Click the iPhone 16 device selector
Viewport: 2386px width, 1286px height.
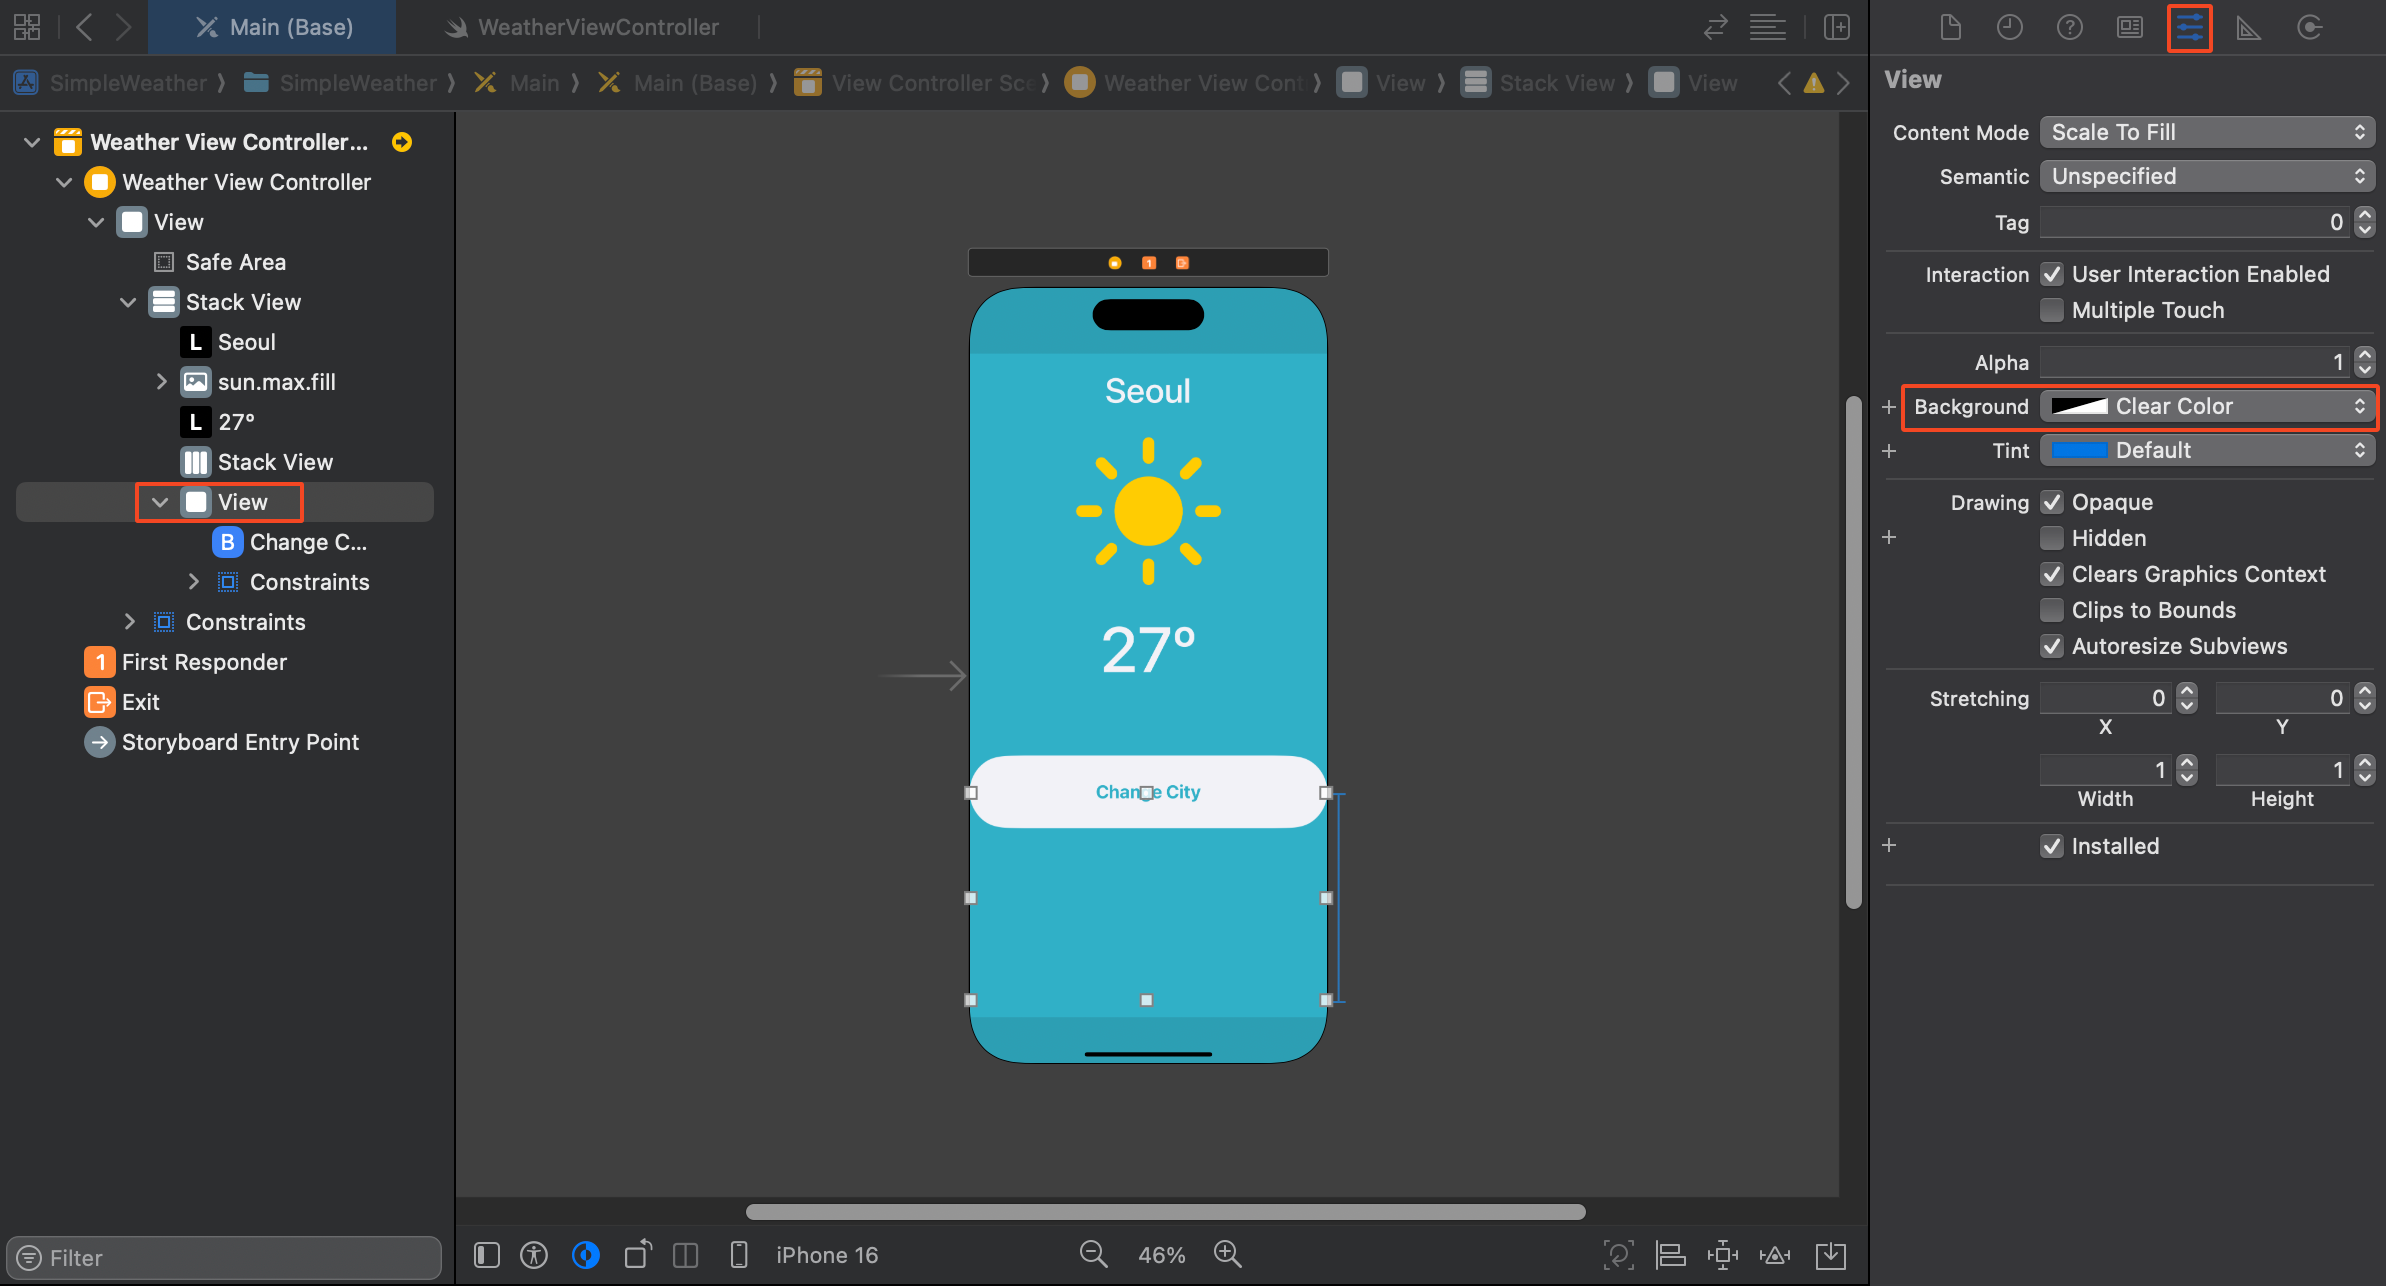click(x=826, y=1255)
